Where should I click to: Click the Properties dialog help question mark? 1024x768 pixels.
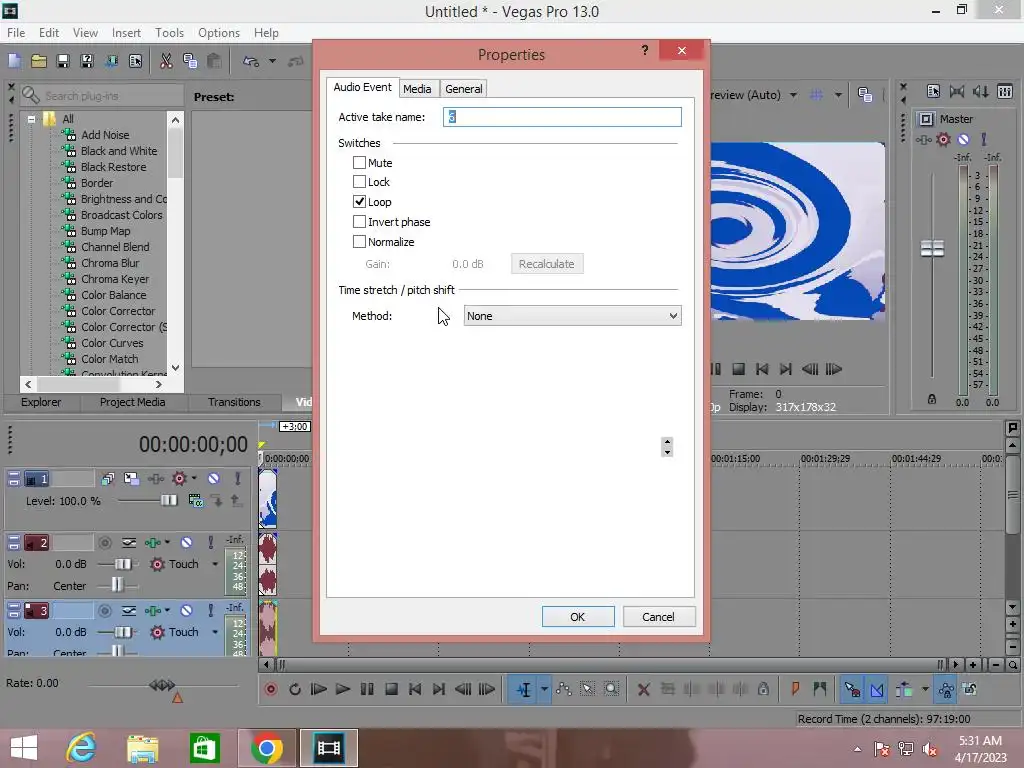click(645, 50)
